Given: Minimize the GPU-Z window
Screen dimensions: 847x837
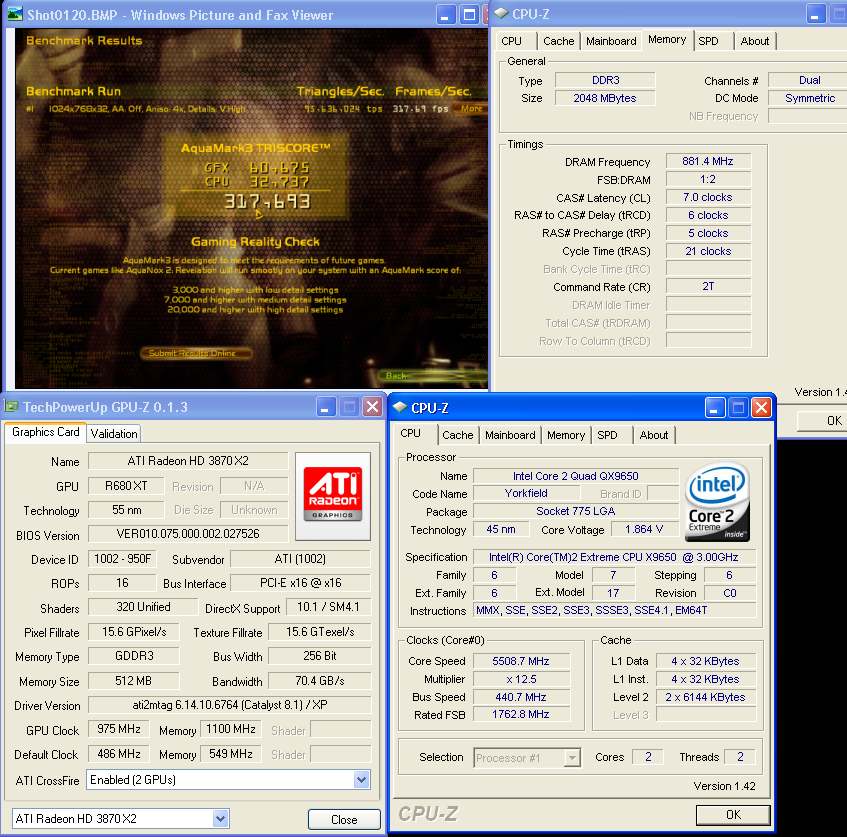Looking at the screenshot, I should (x=325, y=407).
